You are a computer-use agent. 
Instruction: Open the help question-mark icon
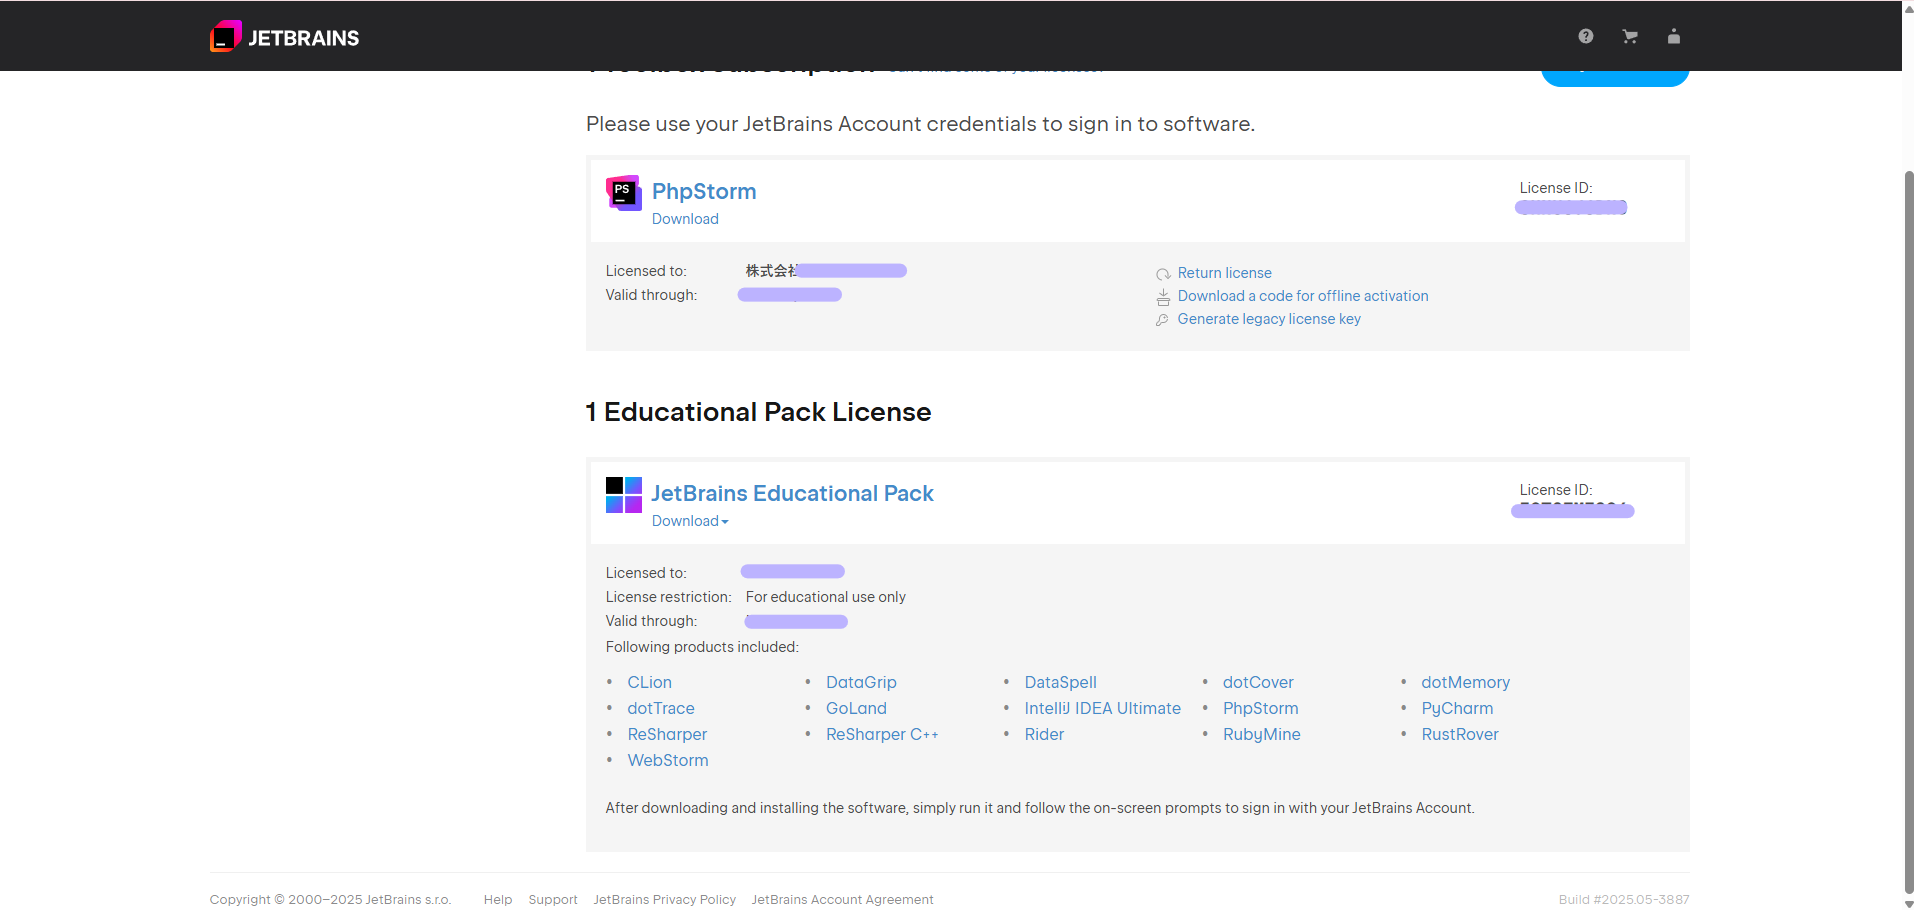(x=1586, y=36)
